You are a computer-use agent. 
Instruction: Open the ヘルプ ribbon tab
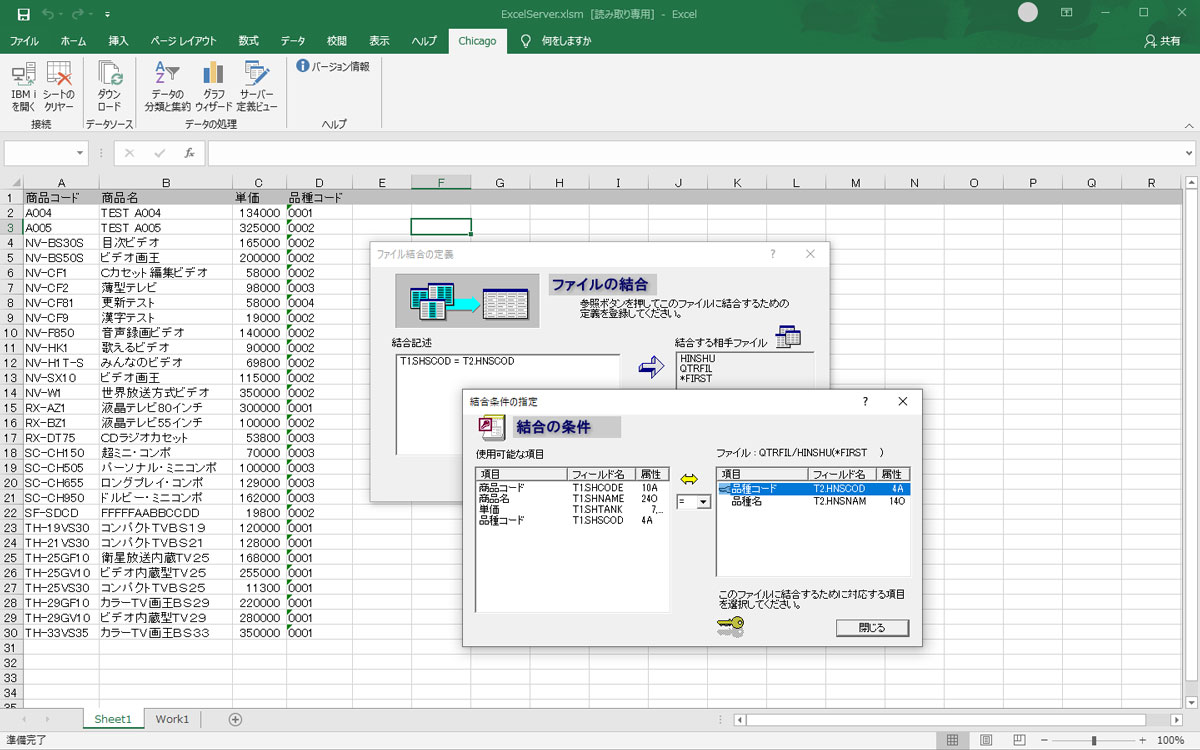tap(424, 41)
